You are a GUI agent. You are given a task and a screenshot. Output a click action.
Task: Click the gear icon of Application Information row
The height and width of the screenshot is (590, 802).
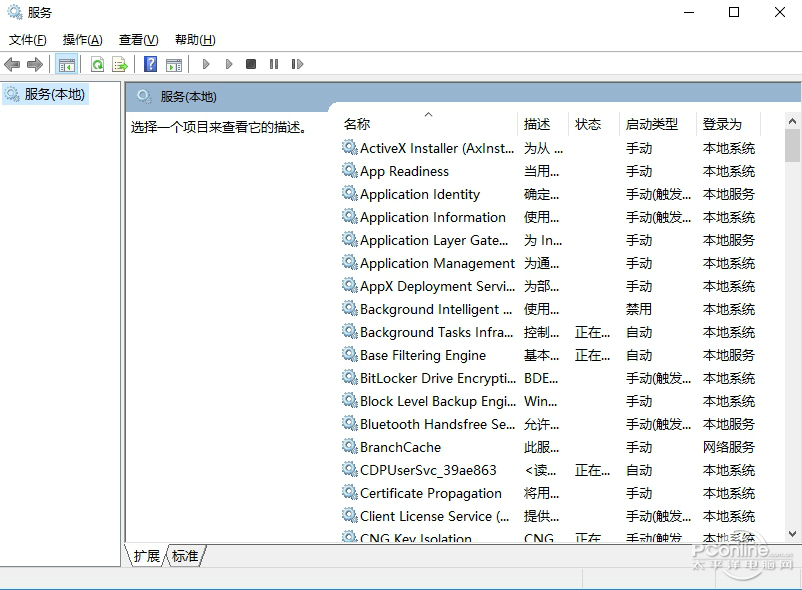350,217
